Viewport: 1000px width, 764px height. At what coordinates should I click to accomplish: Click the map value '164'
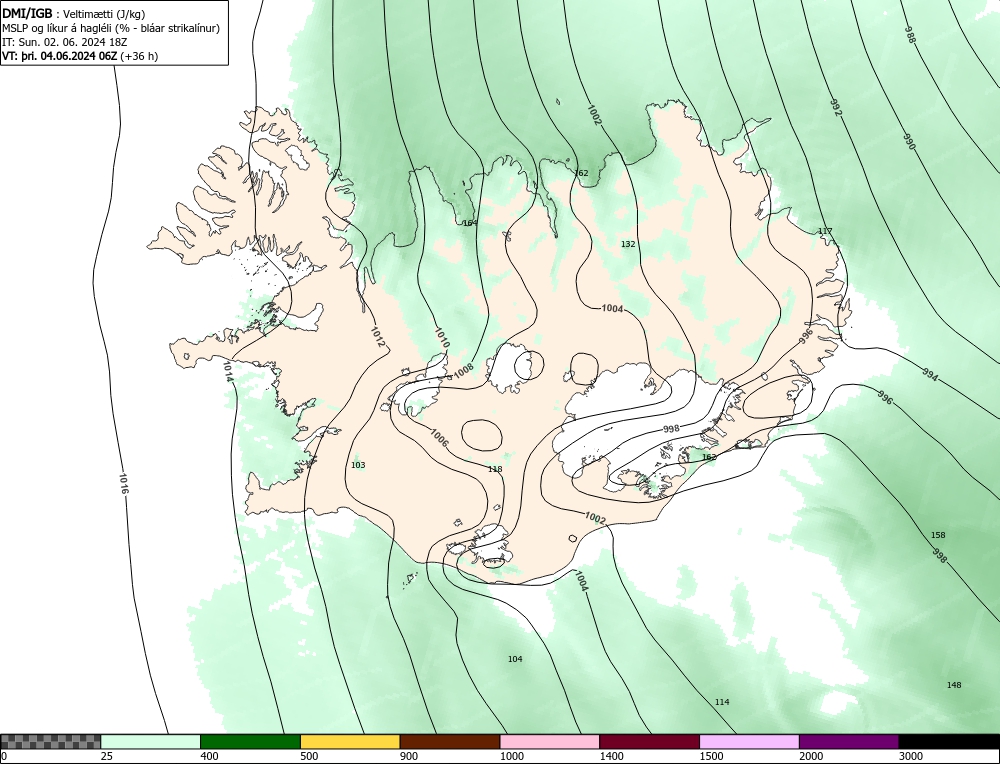point(470,223)
